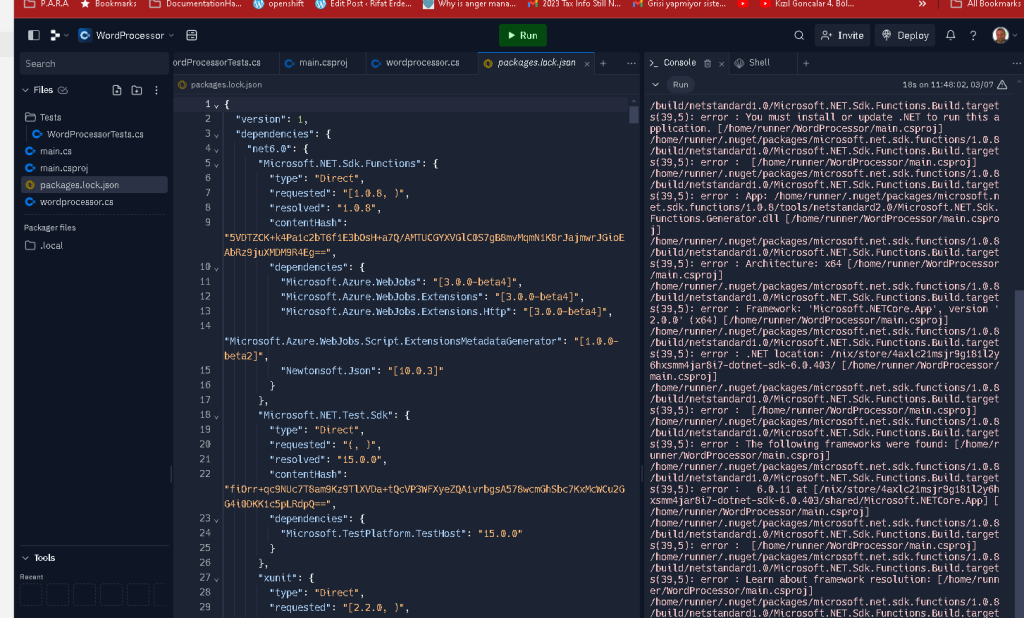The height and width of the screenshot is (618, 1024).
Task: Collapse the Tools section
Action: [25, 558]
